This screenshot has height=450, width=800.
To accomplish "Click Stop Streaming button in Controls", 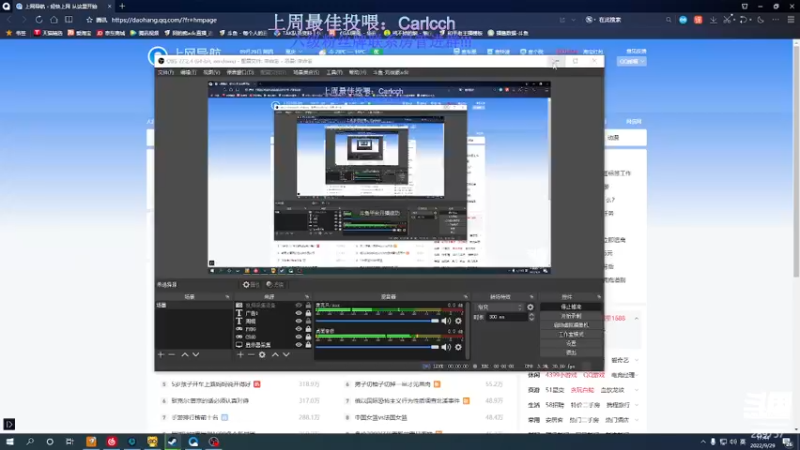I will click(571, 307).
